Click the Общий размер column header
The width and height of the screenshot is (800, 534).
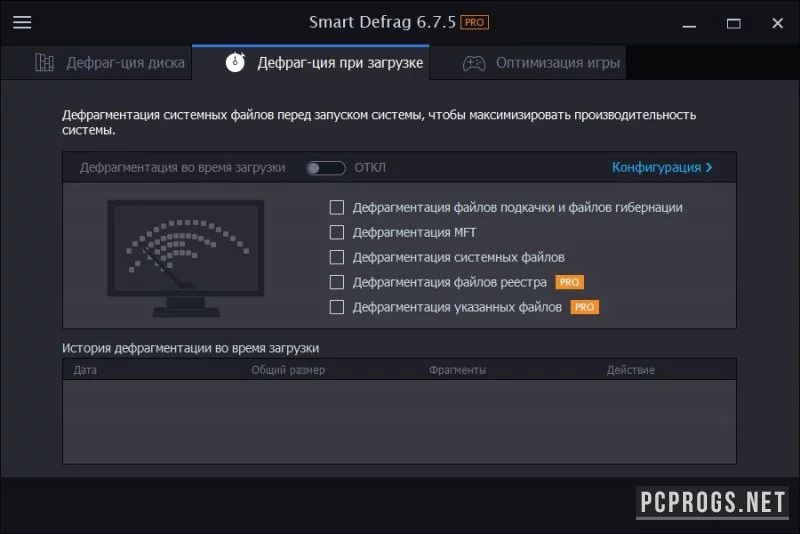[x=288, y=370]
